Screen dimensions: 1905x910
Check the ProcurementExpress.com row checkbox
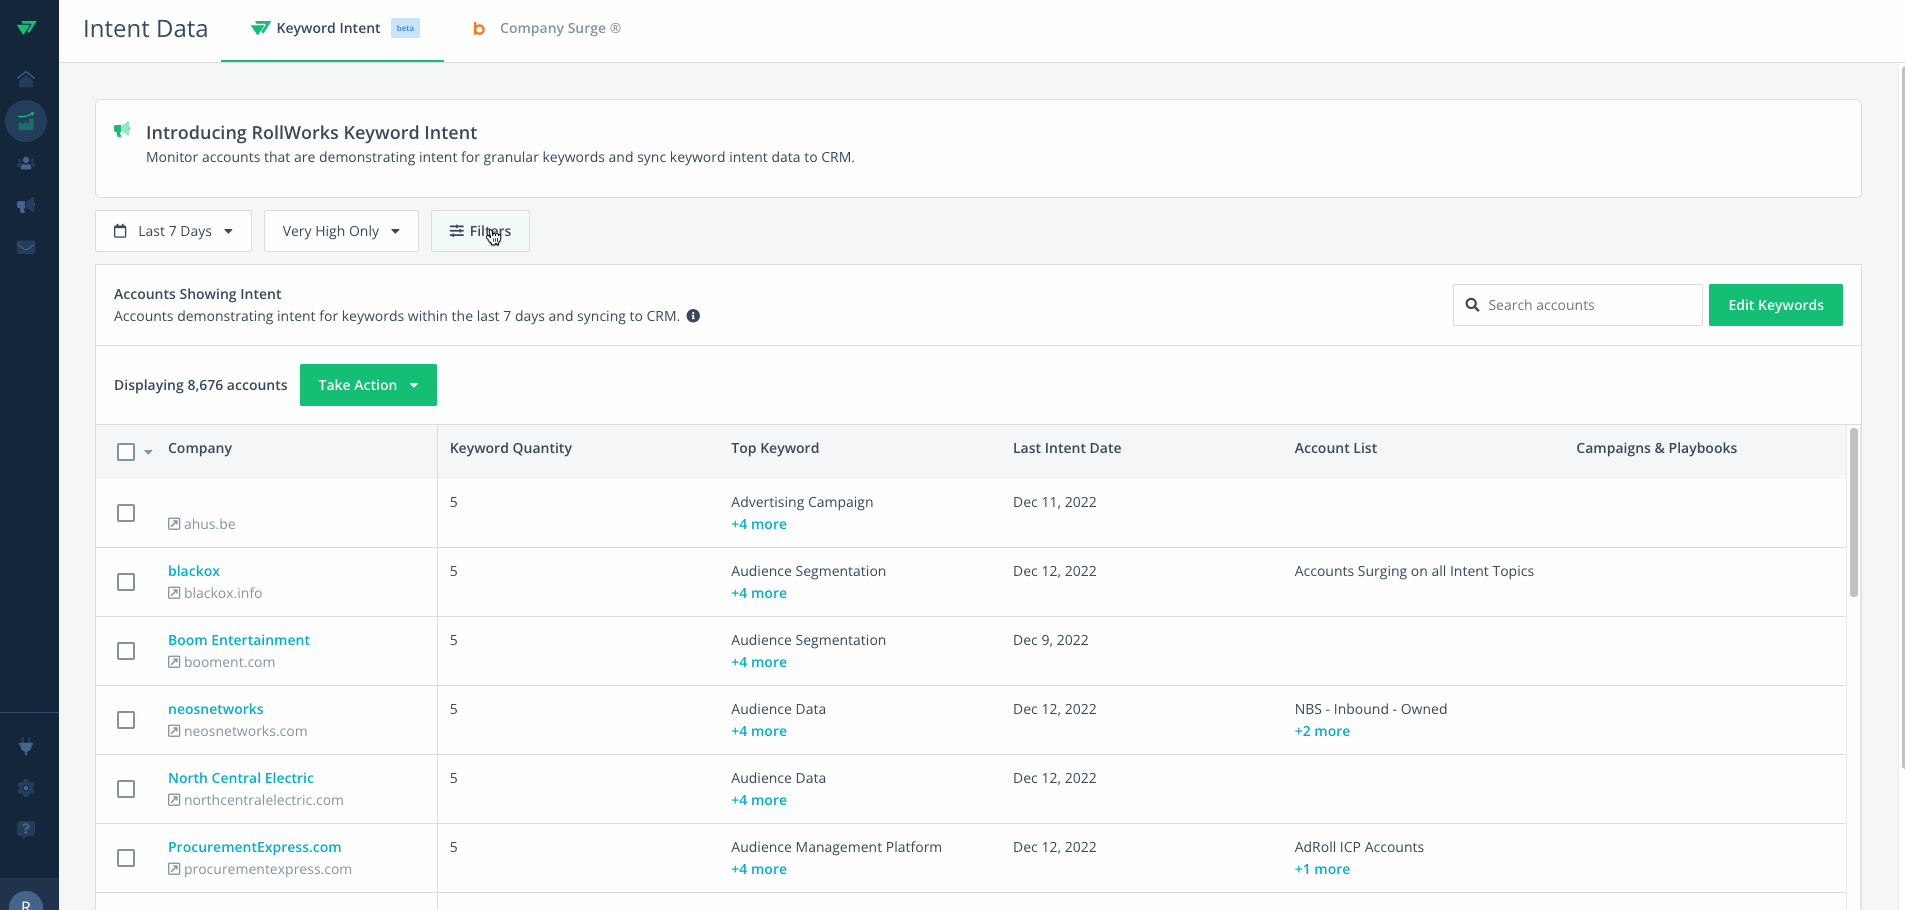(x=126, y=858)
